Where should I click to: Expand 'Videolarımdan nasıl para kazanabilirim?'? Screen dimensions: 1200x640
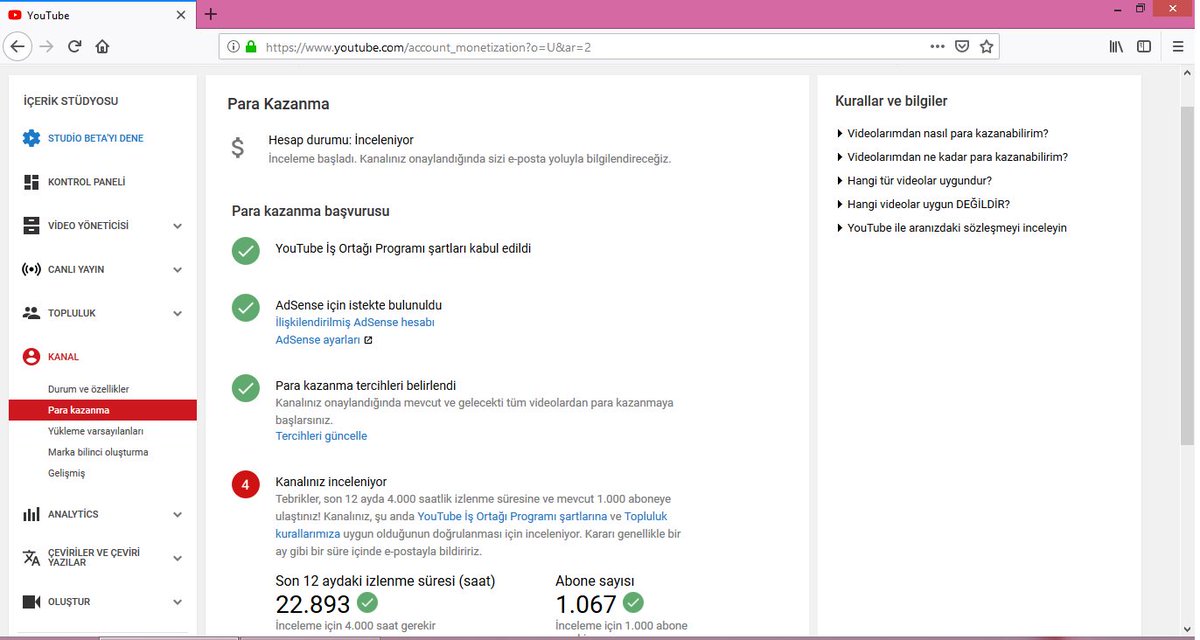942,133
